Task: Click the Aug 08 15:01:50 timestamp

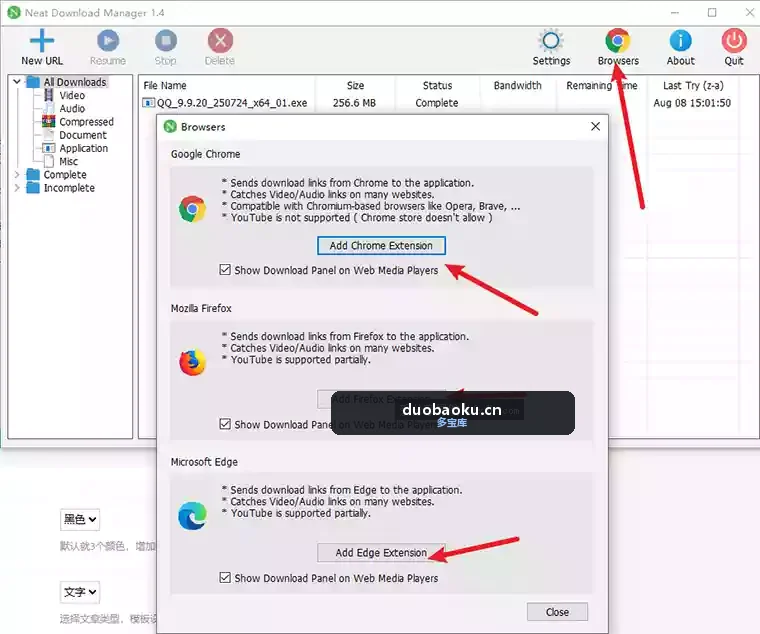Action: (692, 103)
